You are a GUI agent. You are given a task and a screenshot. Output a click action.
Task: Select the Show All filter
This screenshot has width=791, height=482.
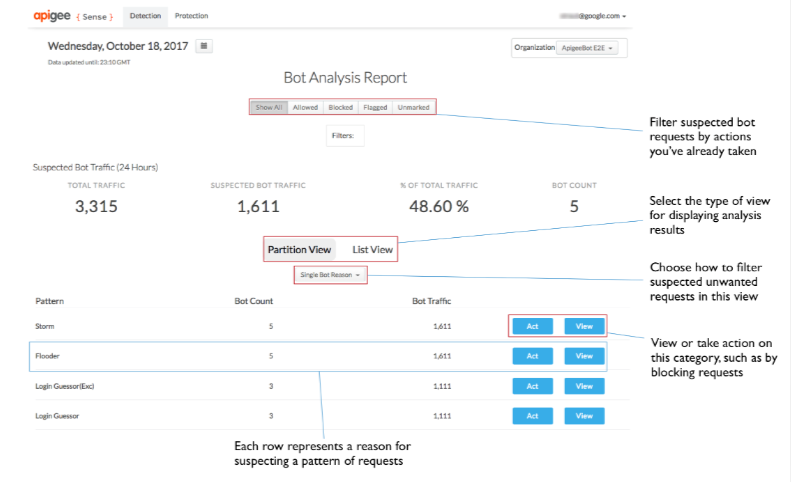point(269,107)
